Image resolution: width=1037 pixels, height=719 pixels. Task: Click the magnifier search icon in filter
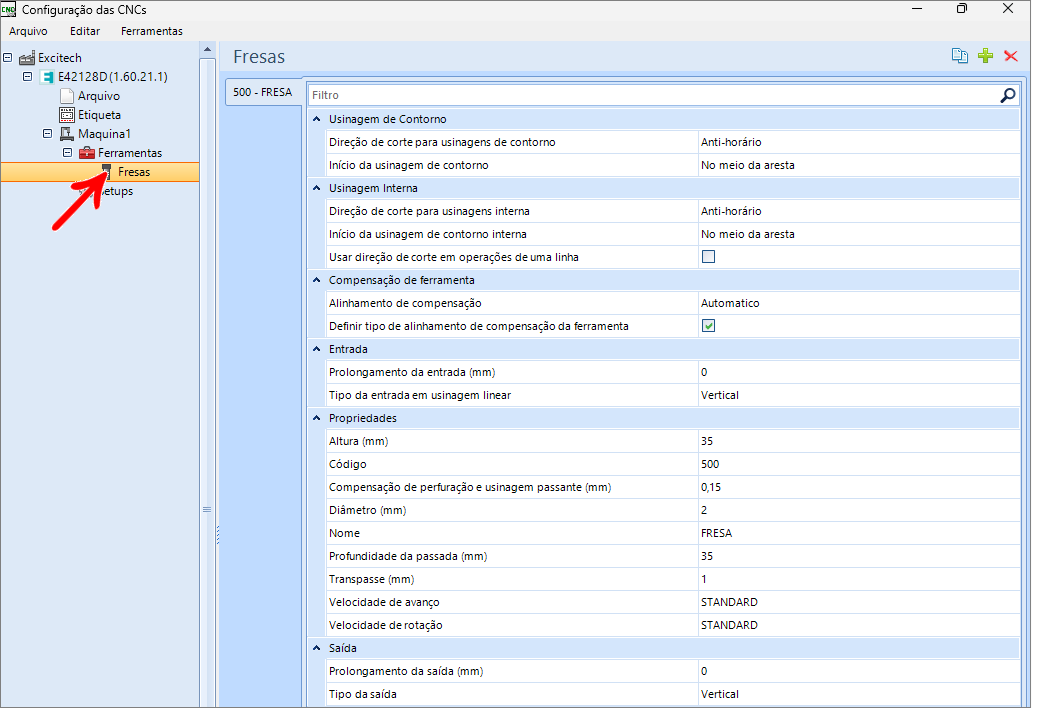[x=1007, y=96]
